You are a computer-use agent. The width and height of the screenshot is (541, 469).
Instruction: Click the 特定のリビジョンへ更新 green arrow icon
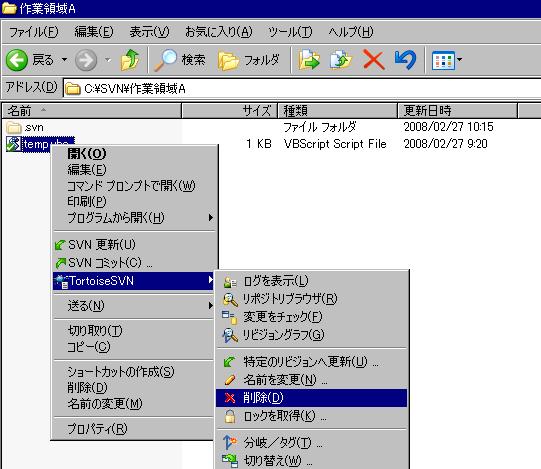tap(229, 362)
